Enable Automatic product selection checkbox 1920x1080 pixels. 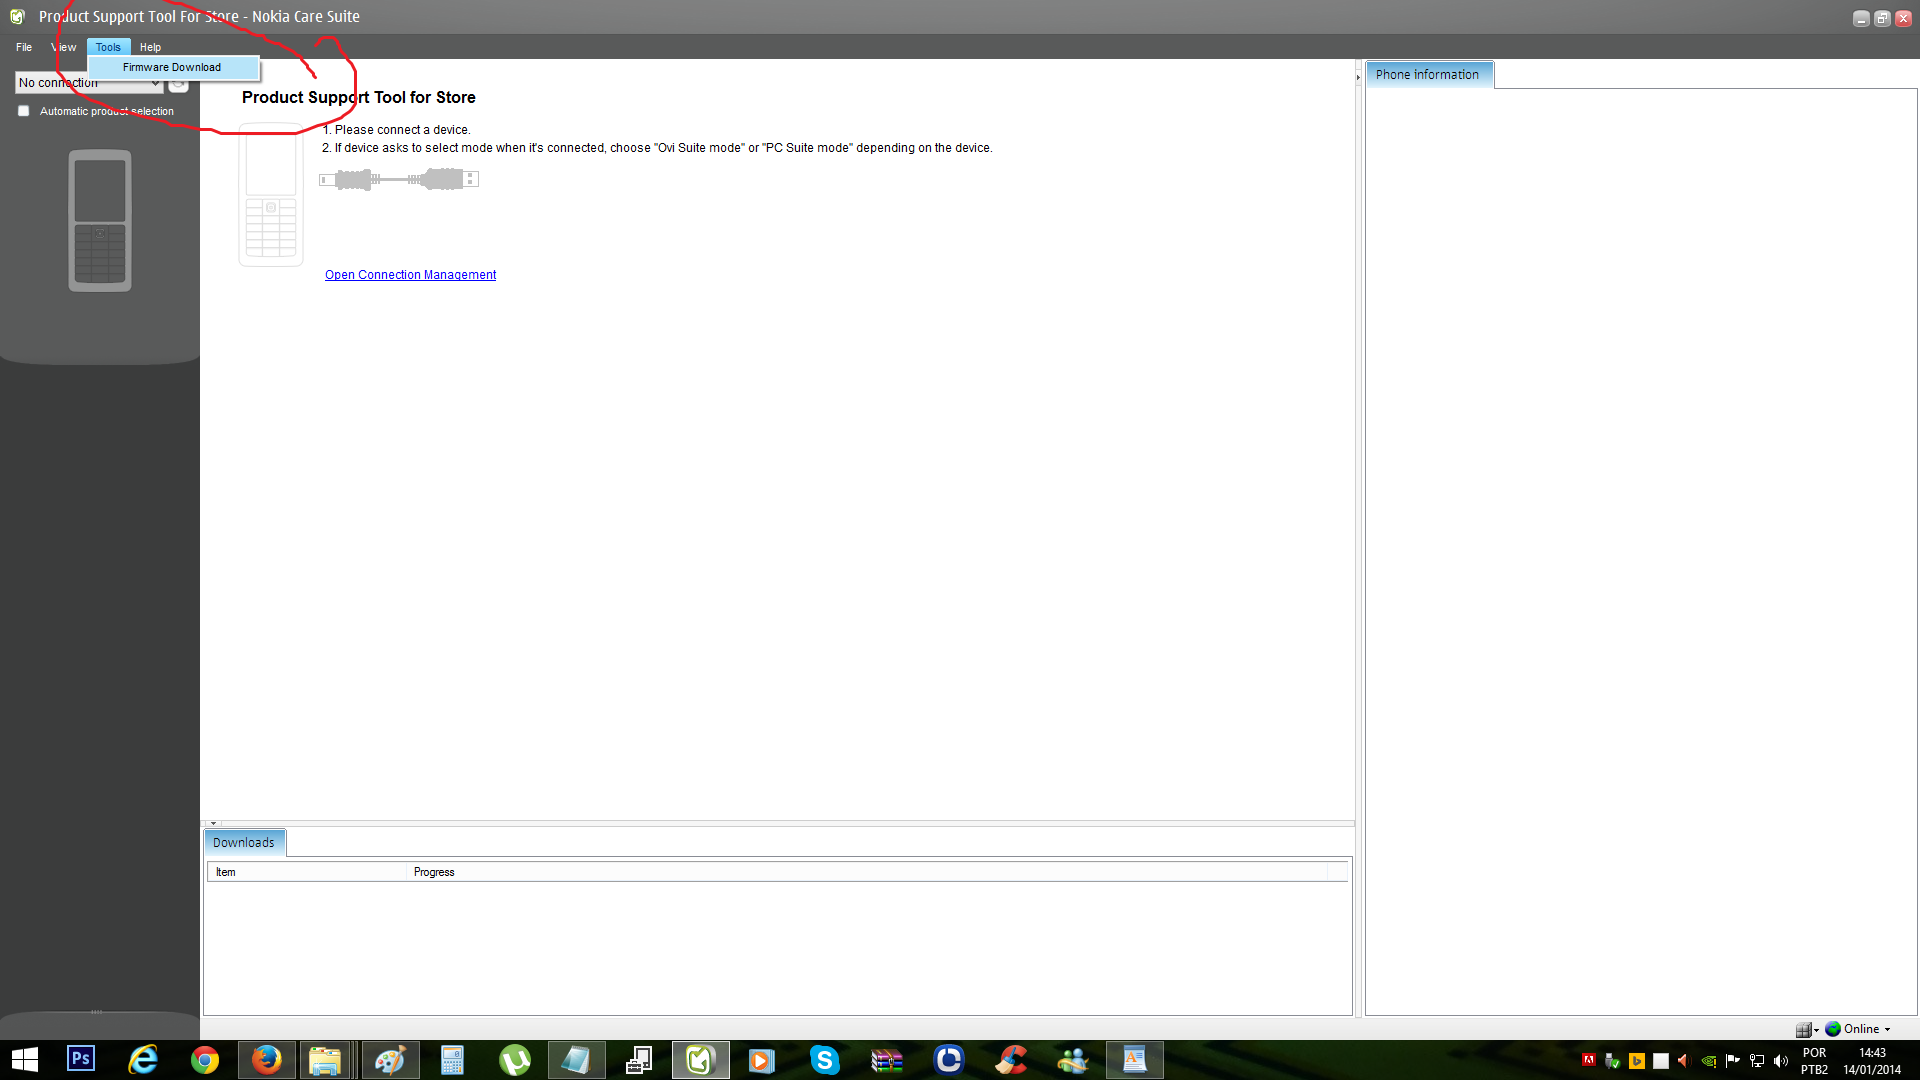(x=24, y=111)
